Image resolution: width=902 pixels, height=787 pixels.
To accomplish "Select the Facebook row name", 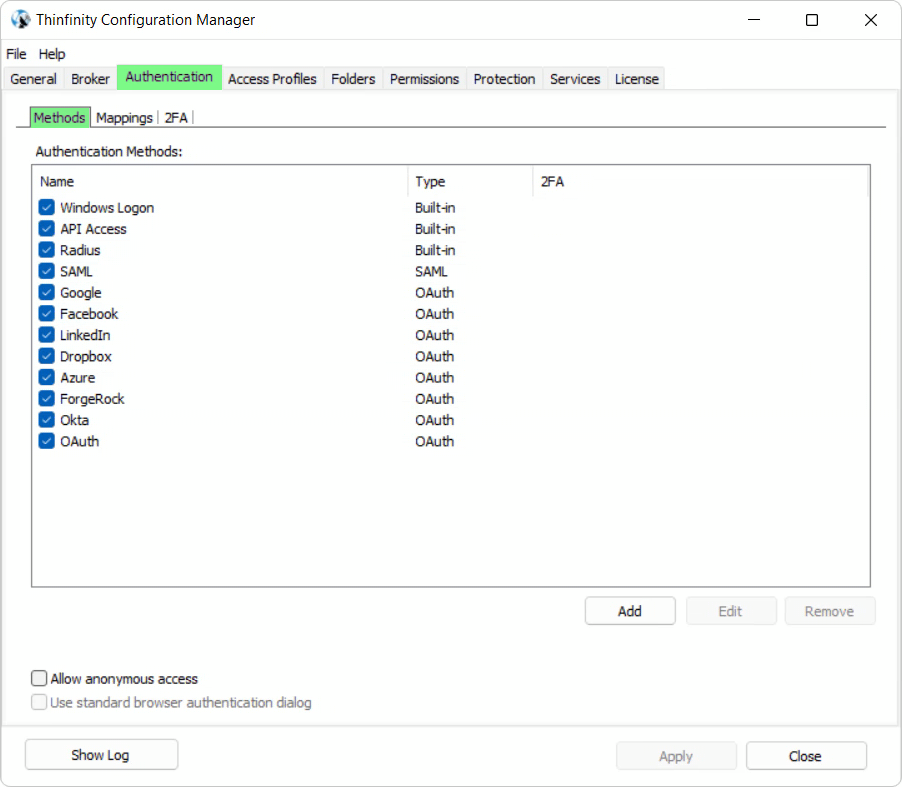I will pyautogui.click(x=89, y=314).
